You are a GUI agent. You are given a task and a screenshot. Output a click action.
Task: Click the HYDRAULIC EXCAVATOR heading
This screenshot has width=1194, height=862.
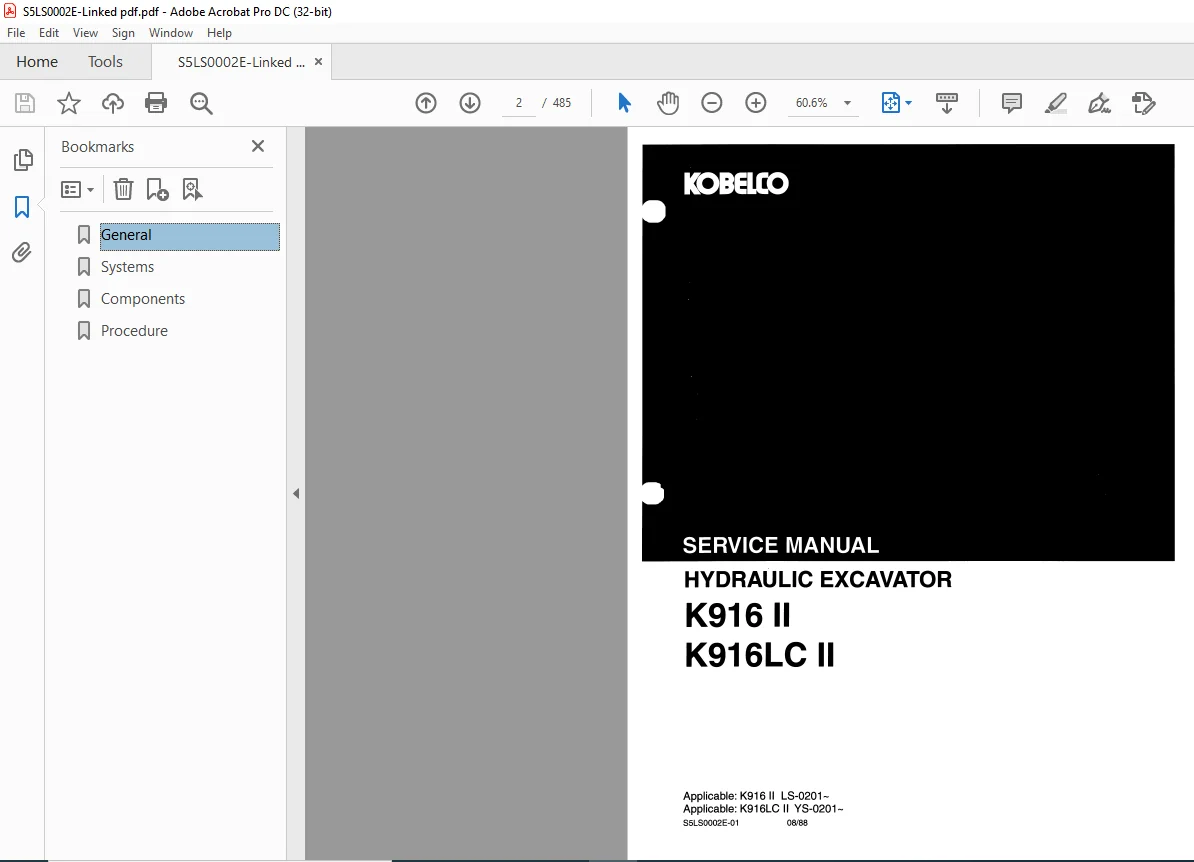click(818, 579)
